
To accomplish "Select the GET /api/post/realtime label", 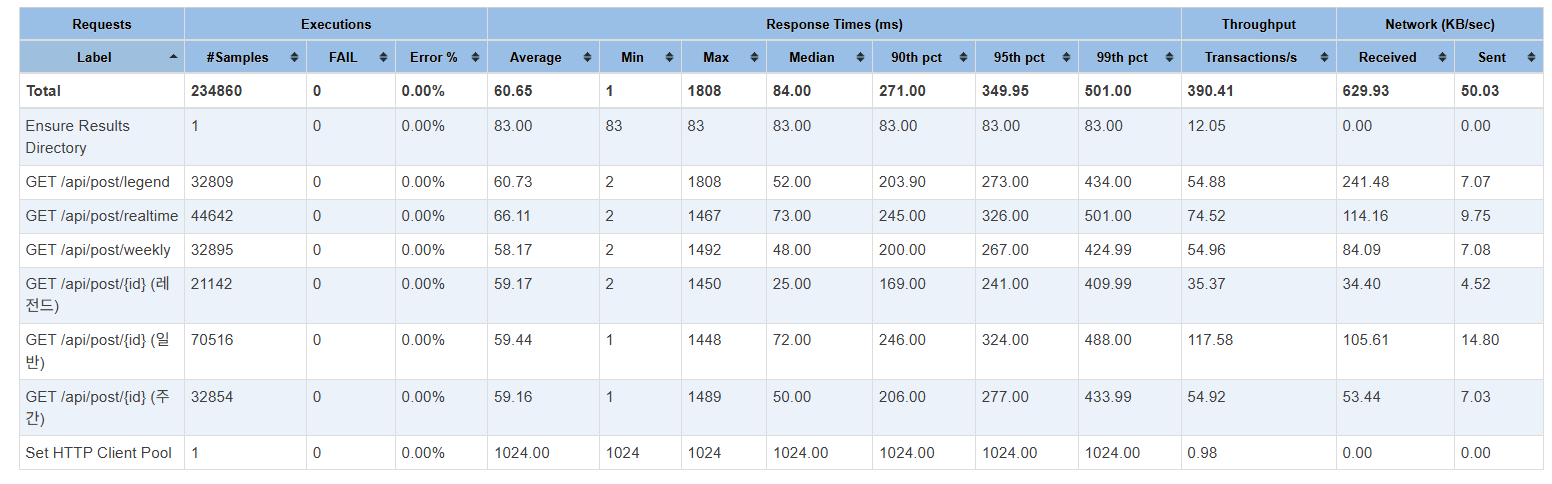I will (x=102, y=216).
